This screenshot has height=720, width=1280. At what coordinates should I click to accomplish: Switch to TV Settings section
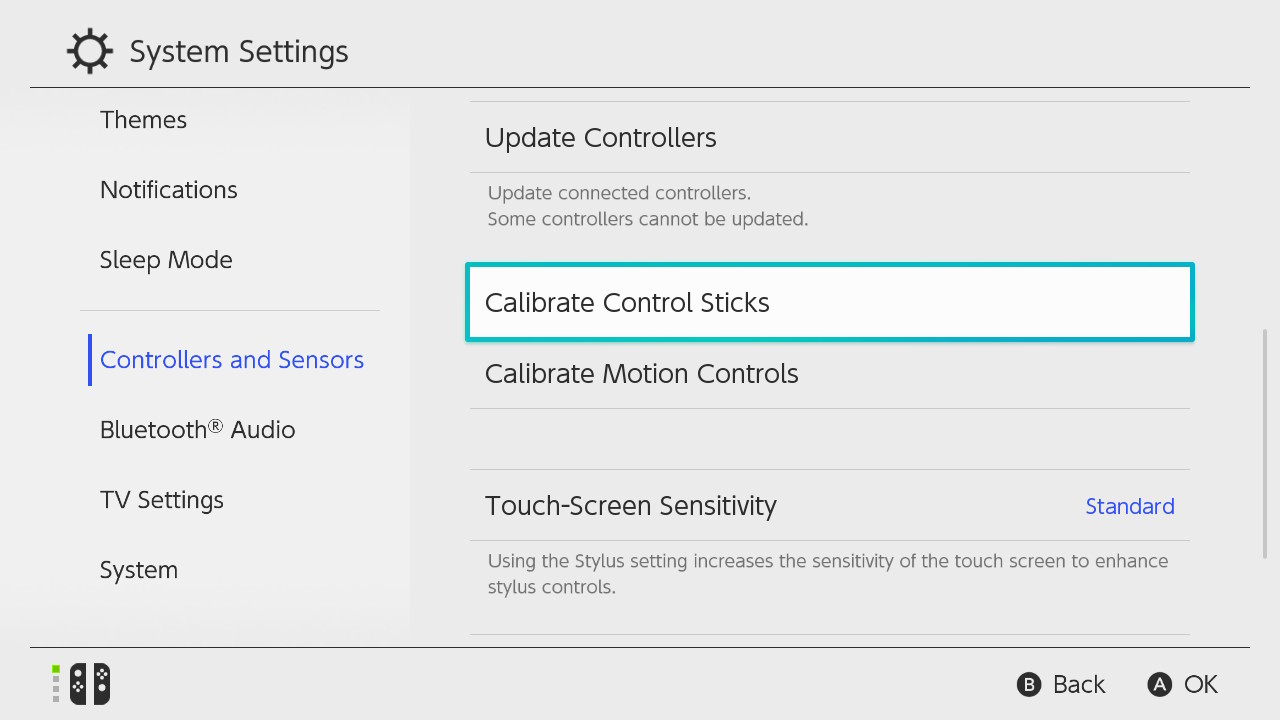coord(162,500)
